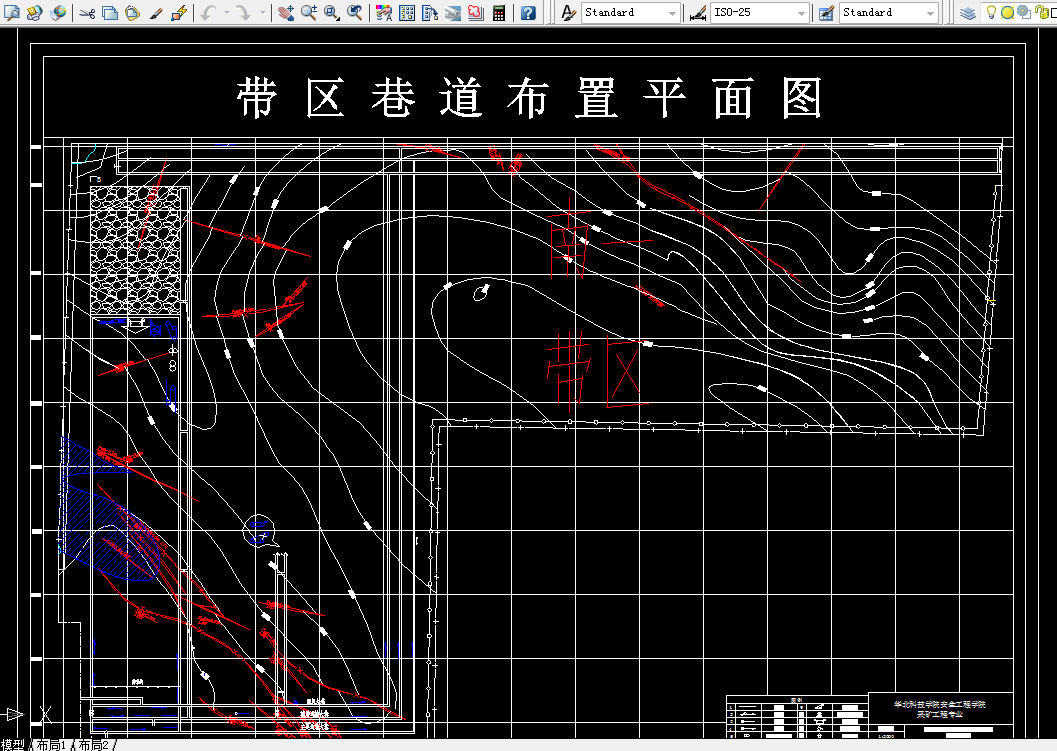Screen dimensions: 1057x751
Task: Switch to the 模型 tab
Action: [13, 745]
